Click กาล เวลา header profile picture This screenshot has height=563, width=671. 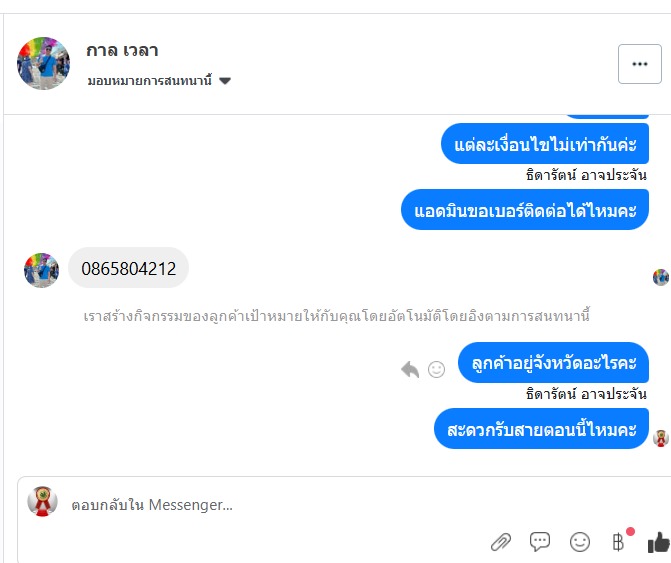pos(44,64)
